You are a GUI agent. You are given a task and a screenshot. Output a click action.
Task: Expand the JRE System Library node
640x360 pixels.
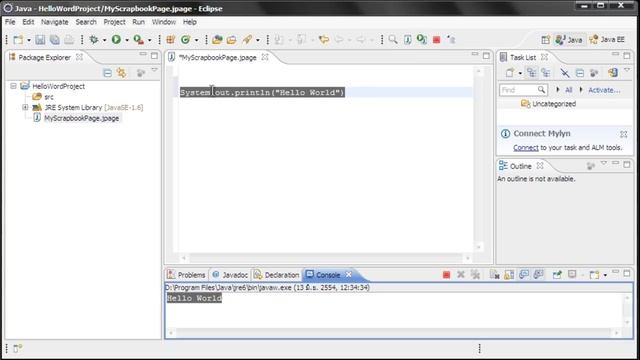pos(25,107)
